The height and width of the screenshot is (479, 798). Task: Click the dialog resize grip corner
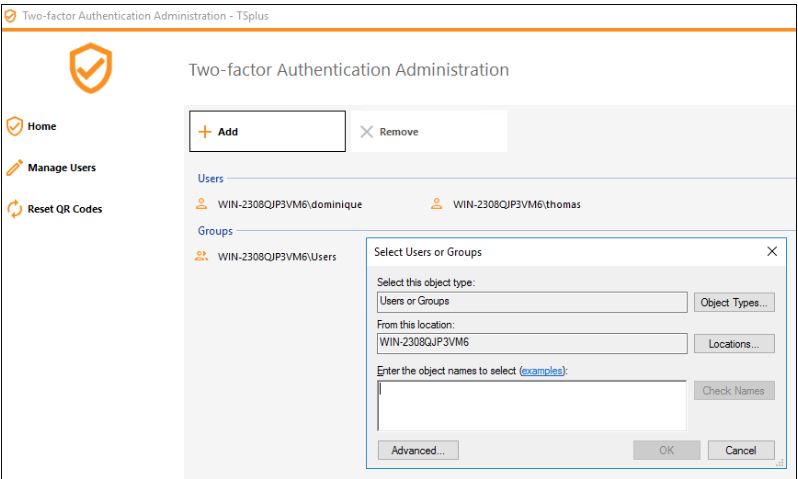[x=780, y=463]
